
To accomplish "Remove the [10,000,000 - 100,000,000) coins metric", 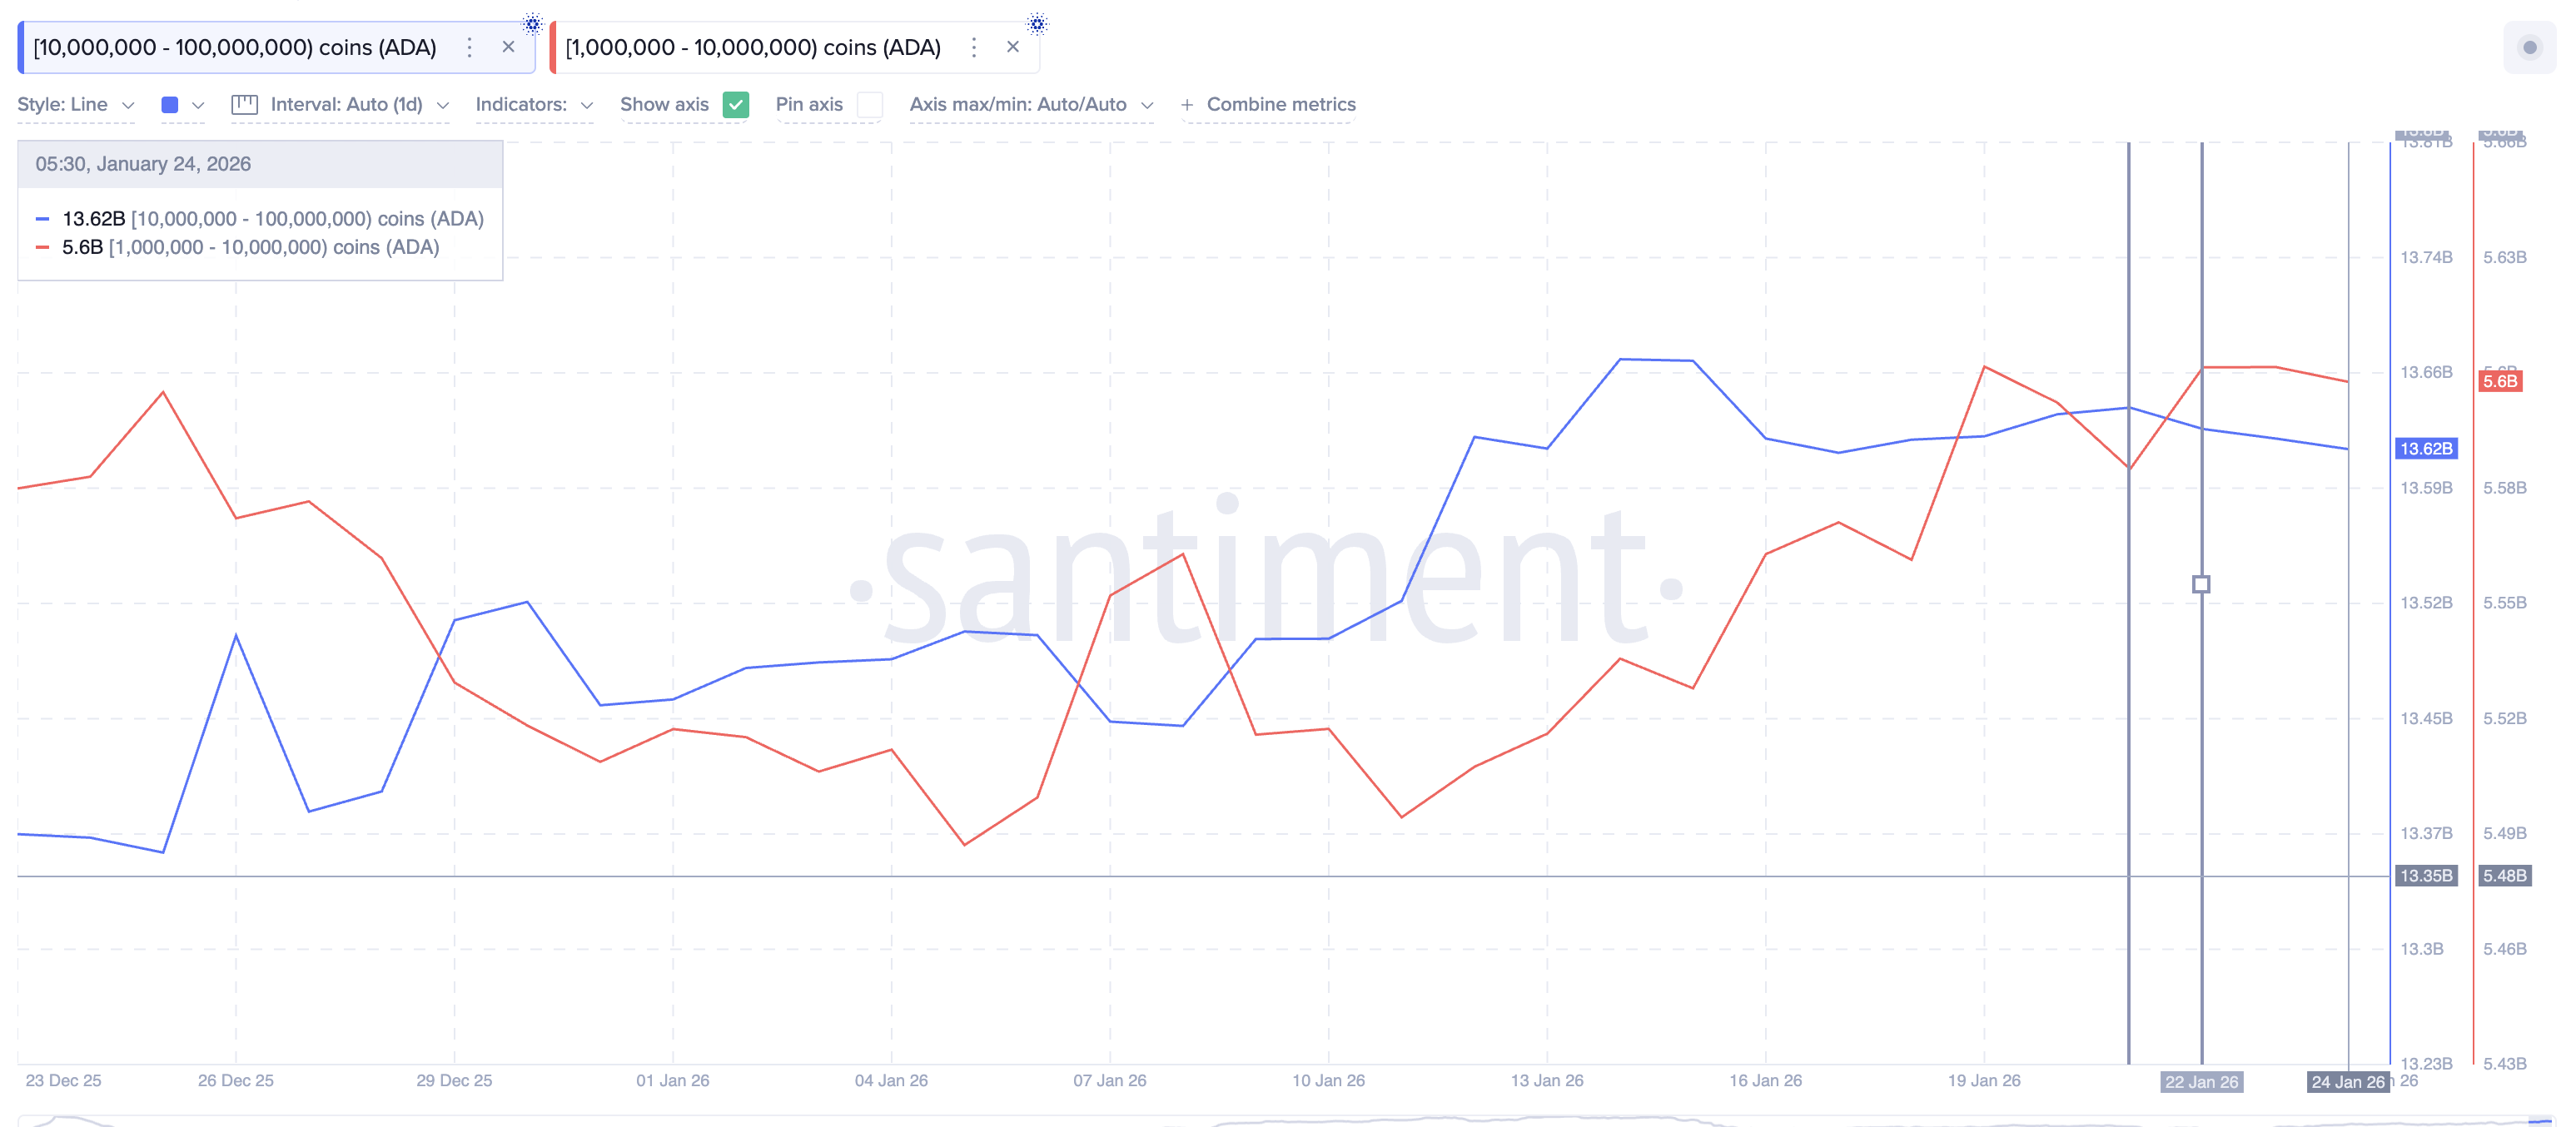I will (x=509, y=46).
